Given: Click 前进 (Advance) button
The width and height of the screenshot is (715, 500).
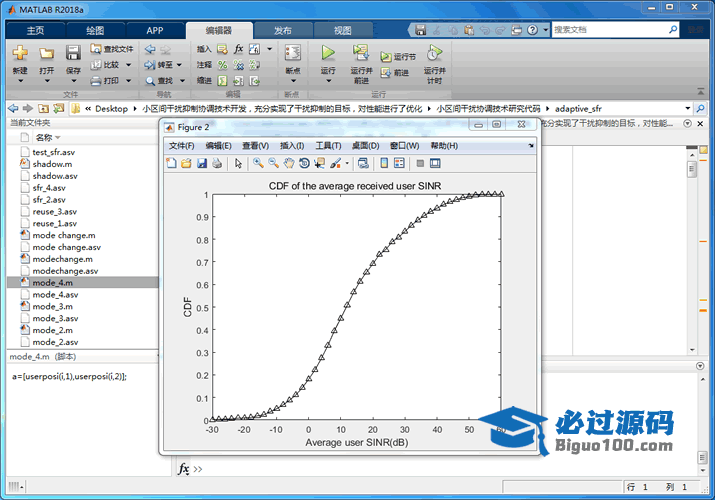Looking at the screenshot, I should (395, 72).
